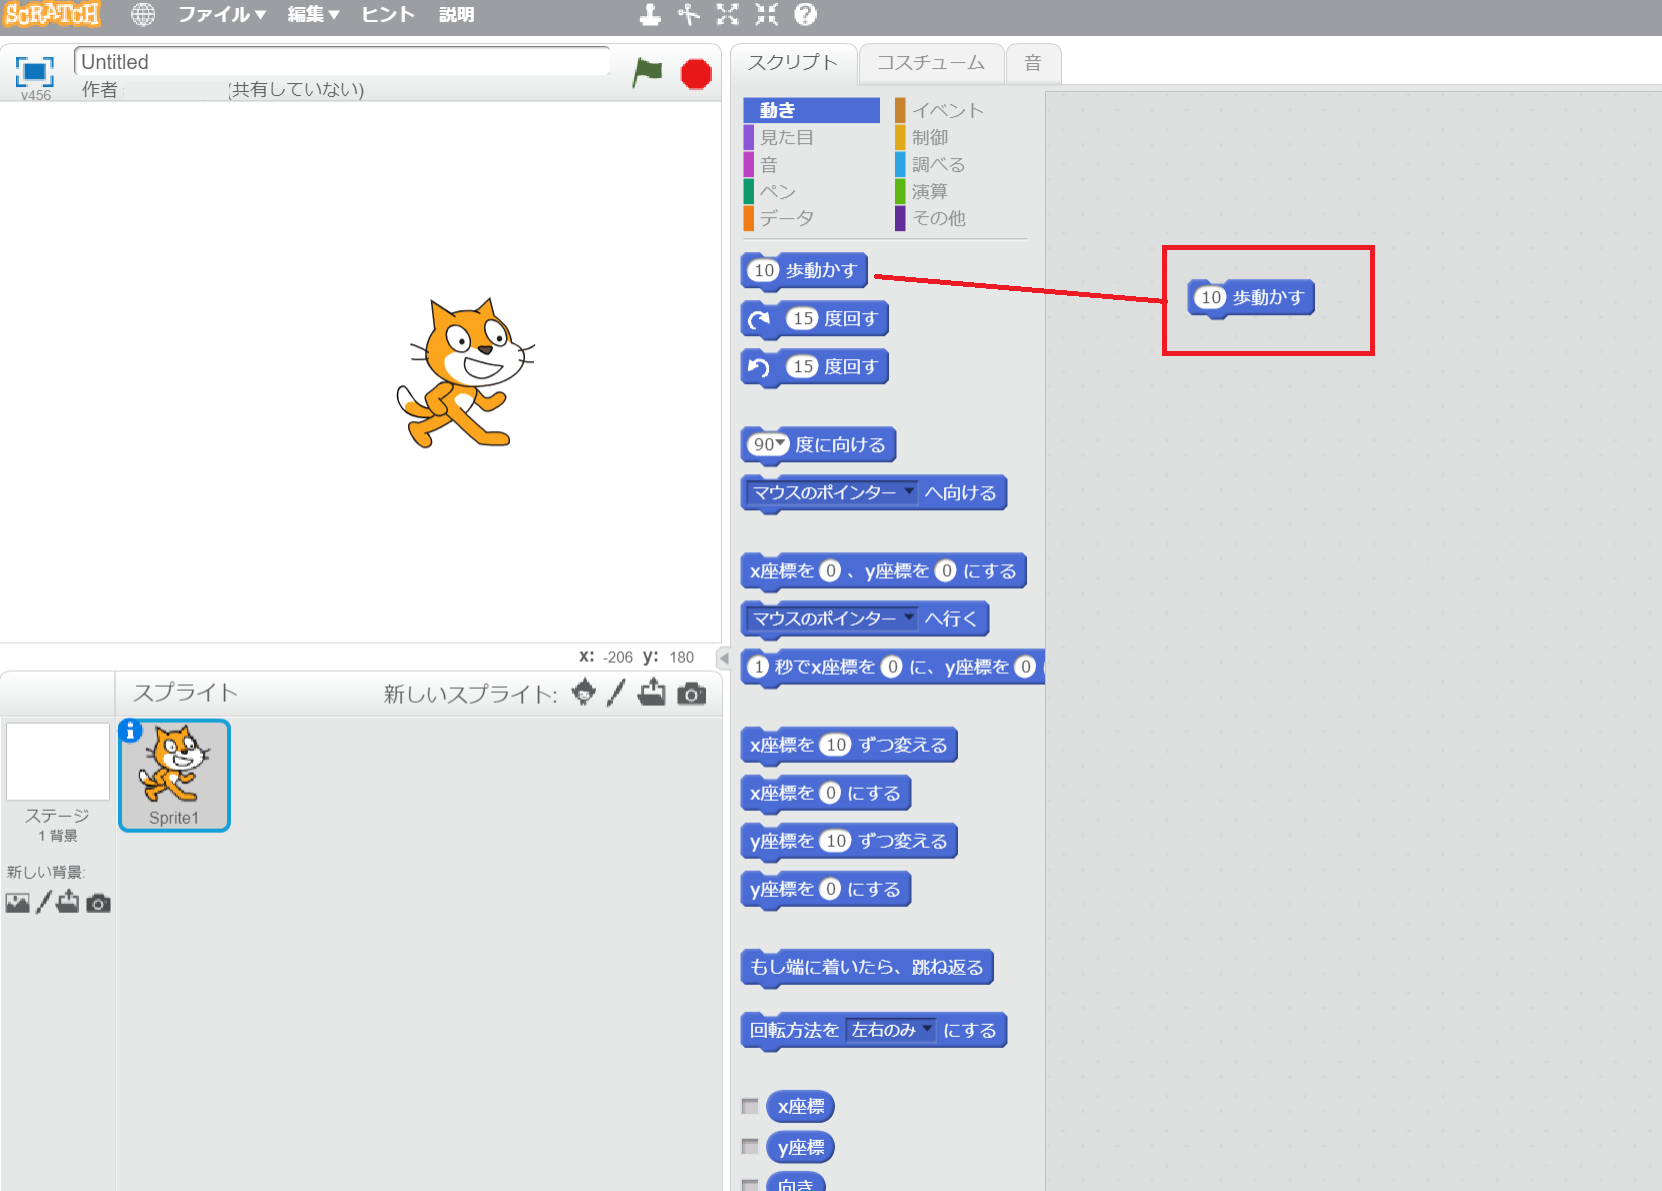Select the 動き block category
Screen dimensions: 1662x1191
point(811,110)
